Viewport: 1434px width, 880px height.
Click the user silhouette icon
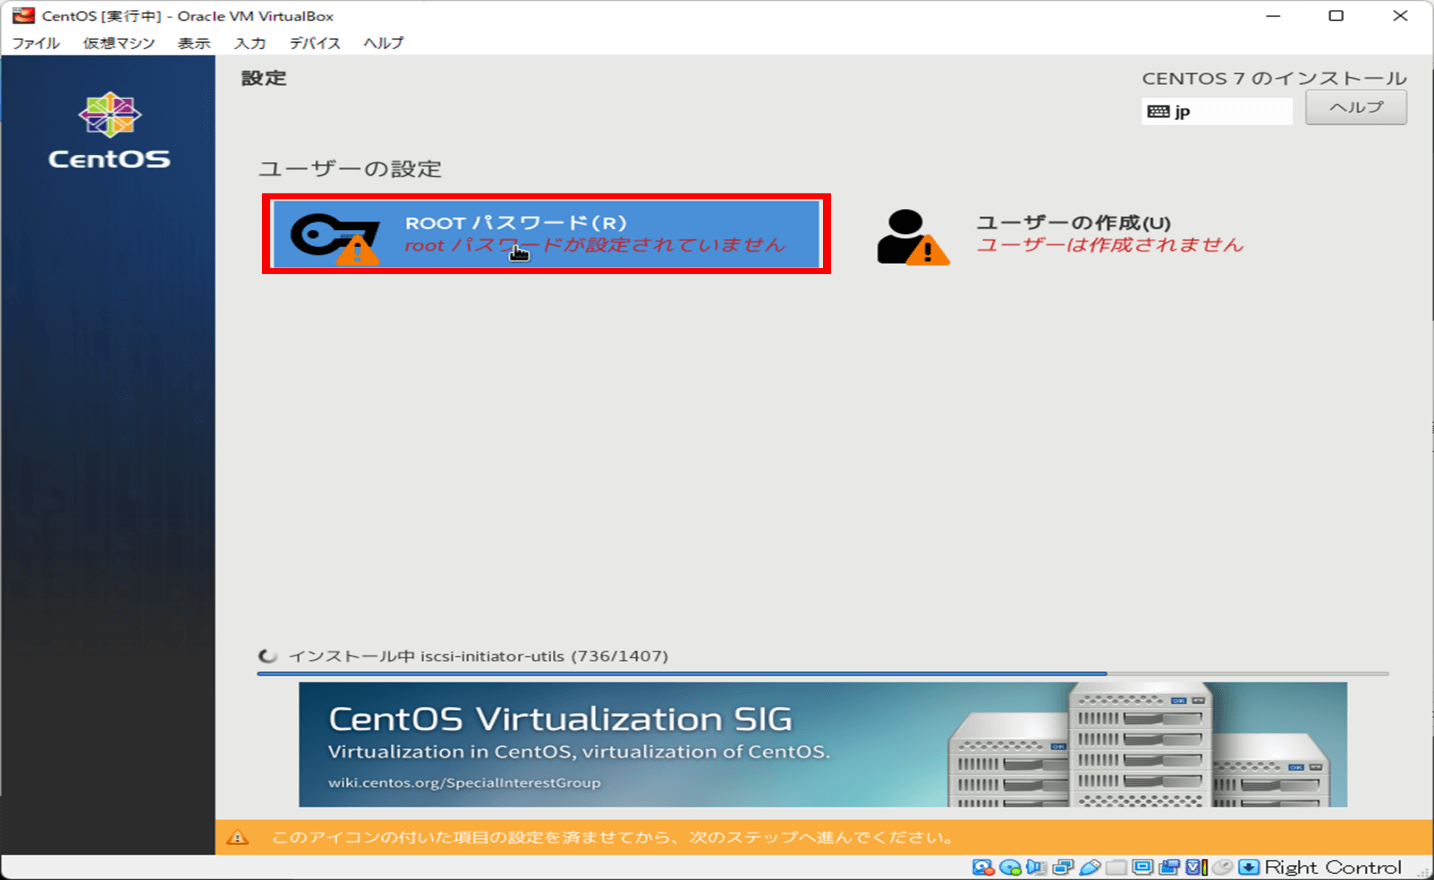[912, 237]
